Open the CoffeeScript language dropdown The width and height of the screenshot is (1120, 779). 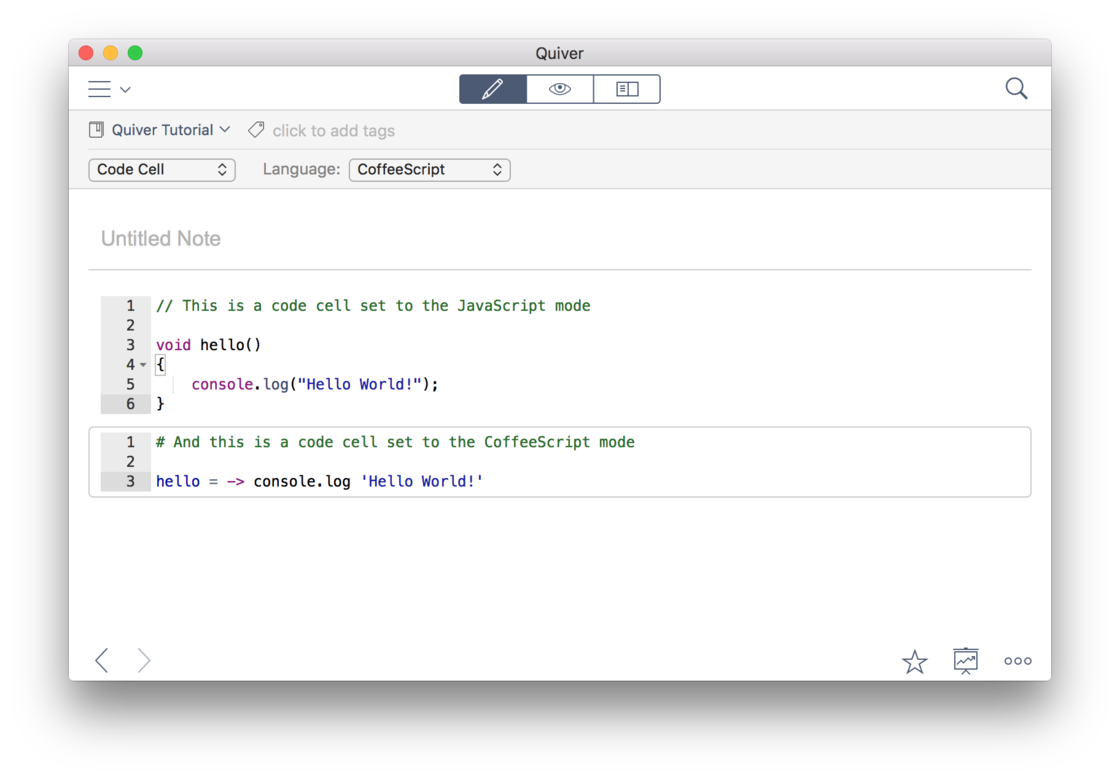pyautogui.click(x=429, y=169)
